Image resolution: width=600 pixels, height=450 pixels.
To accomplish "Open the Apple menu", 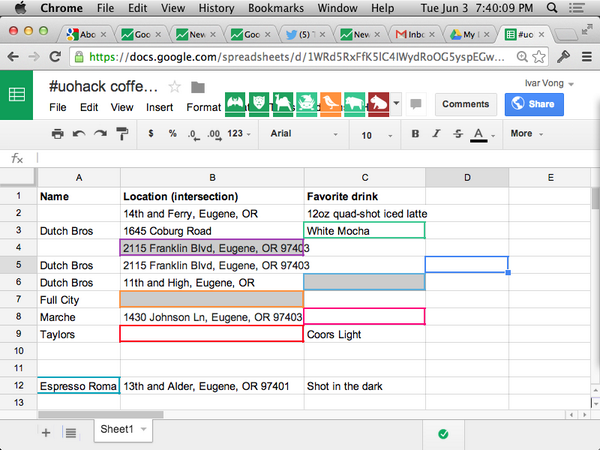I will (21, 8).
